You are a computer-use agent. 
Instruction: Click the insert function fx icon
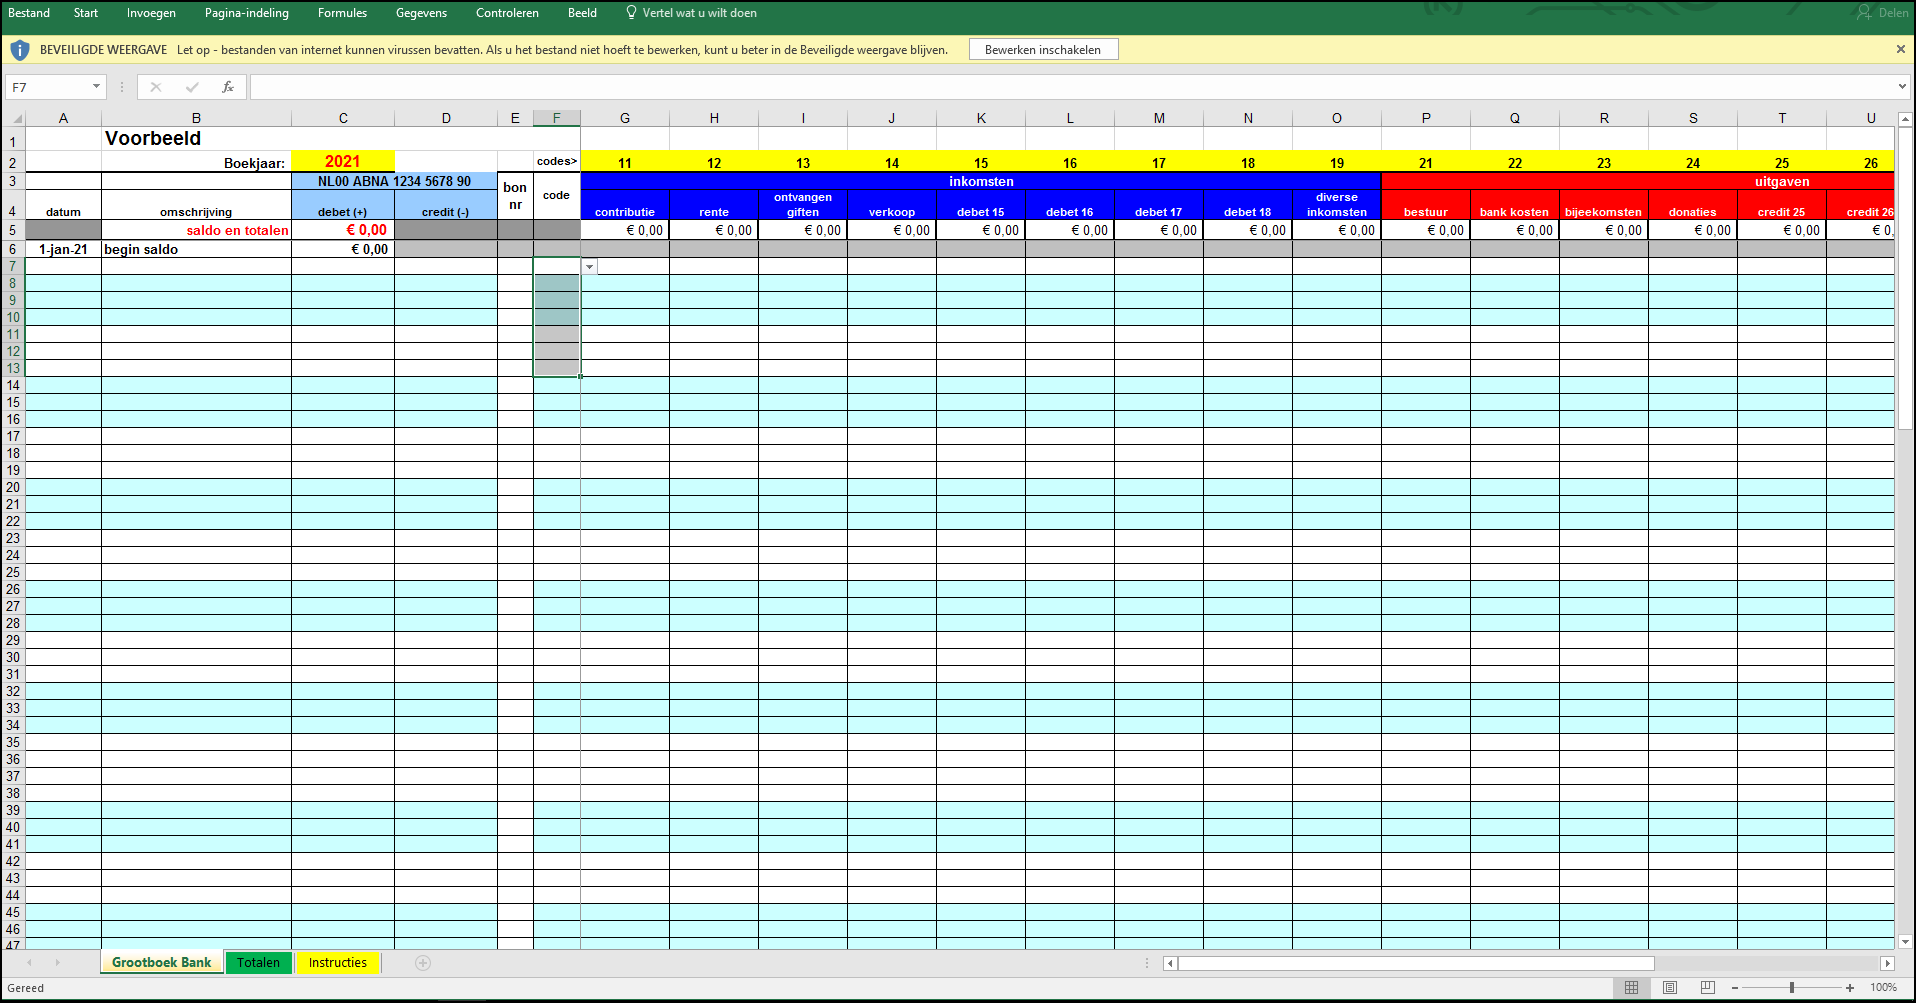click(x=228, y=87)
